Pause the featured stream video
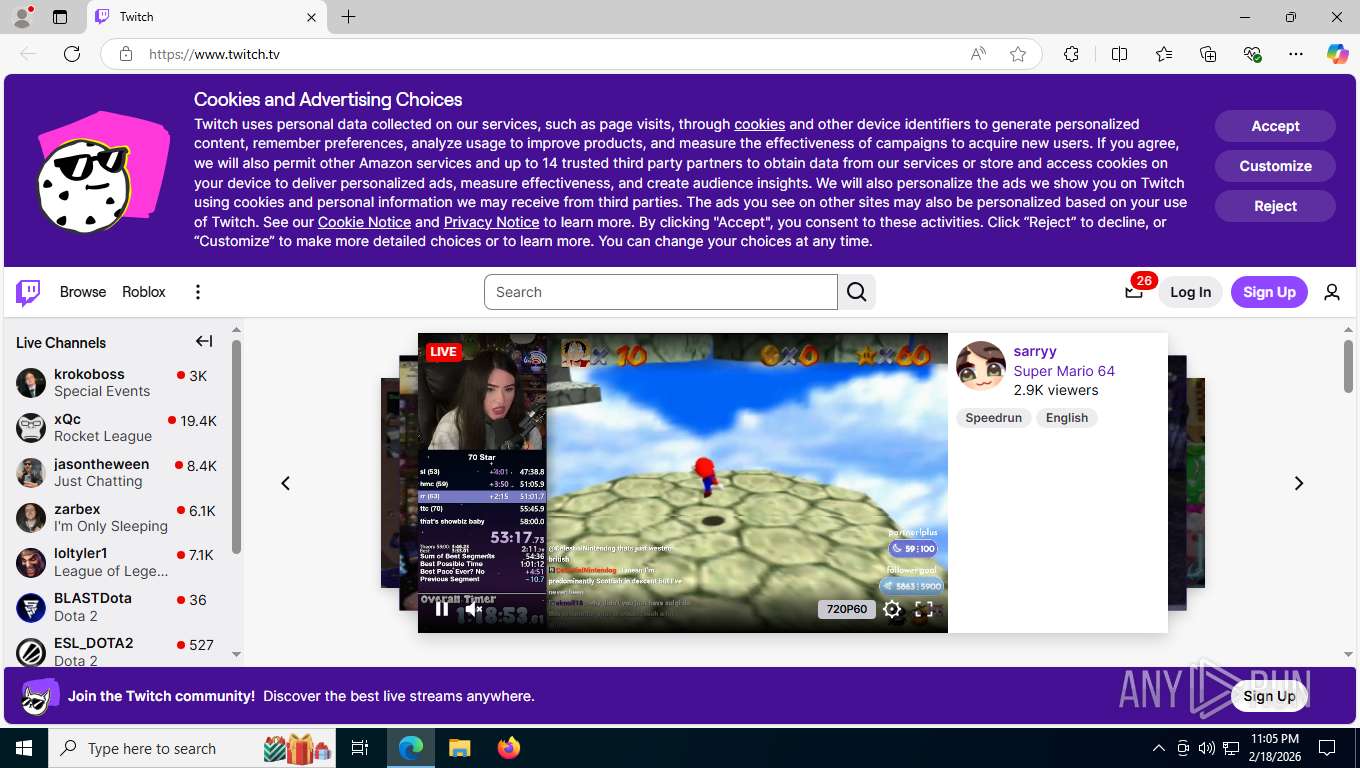This screenshot has height=768, width=1360. (x=442, y=608)
